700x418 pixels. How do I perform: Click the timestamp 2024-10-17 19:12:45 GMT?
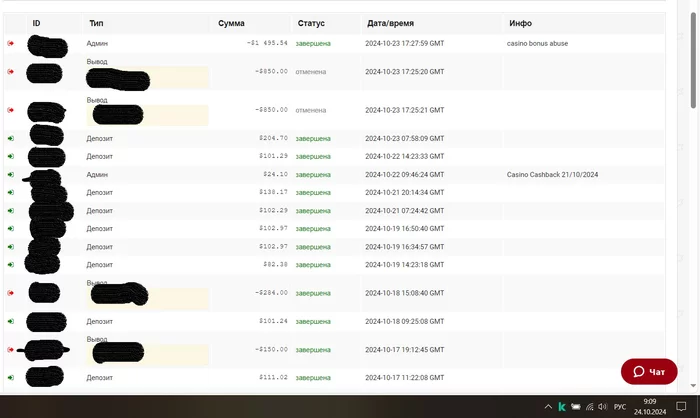tap(404, 350)
